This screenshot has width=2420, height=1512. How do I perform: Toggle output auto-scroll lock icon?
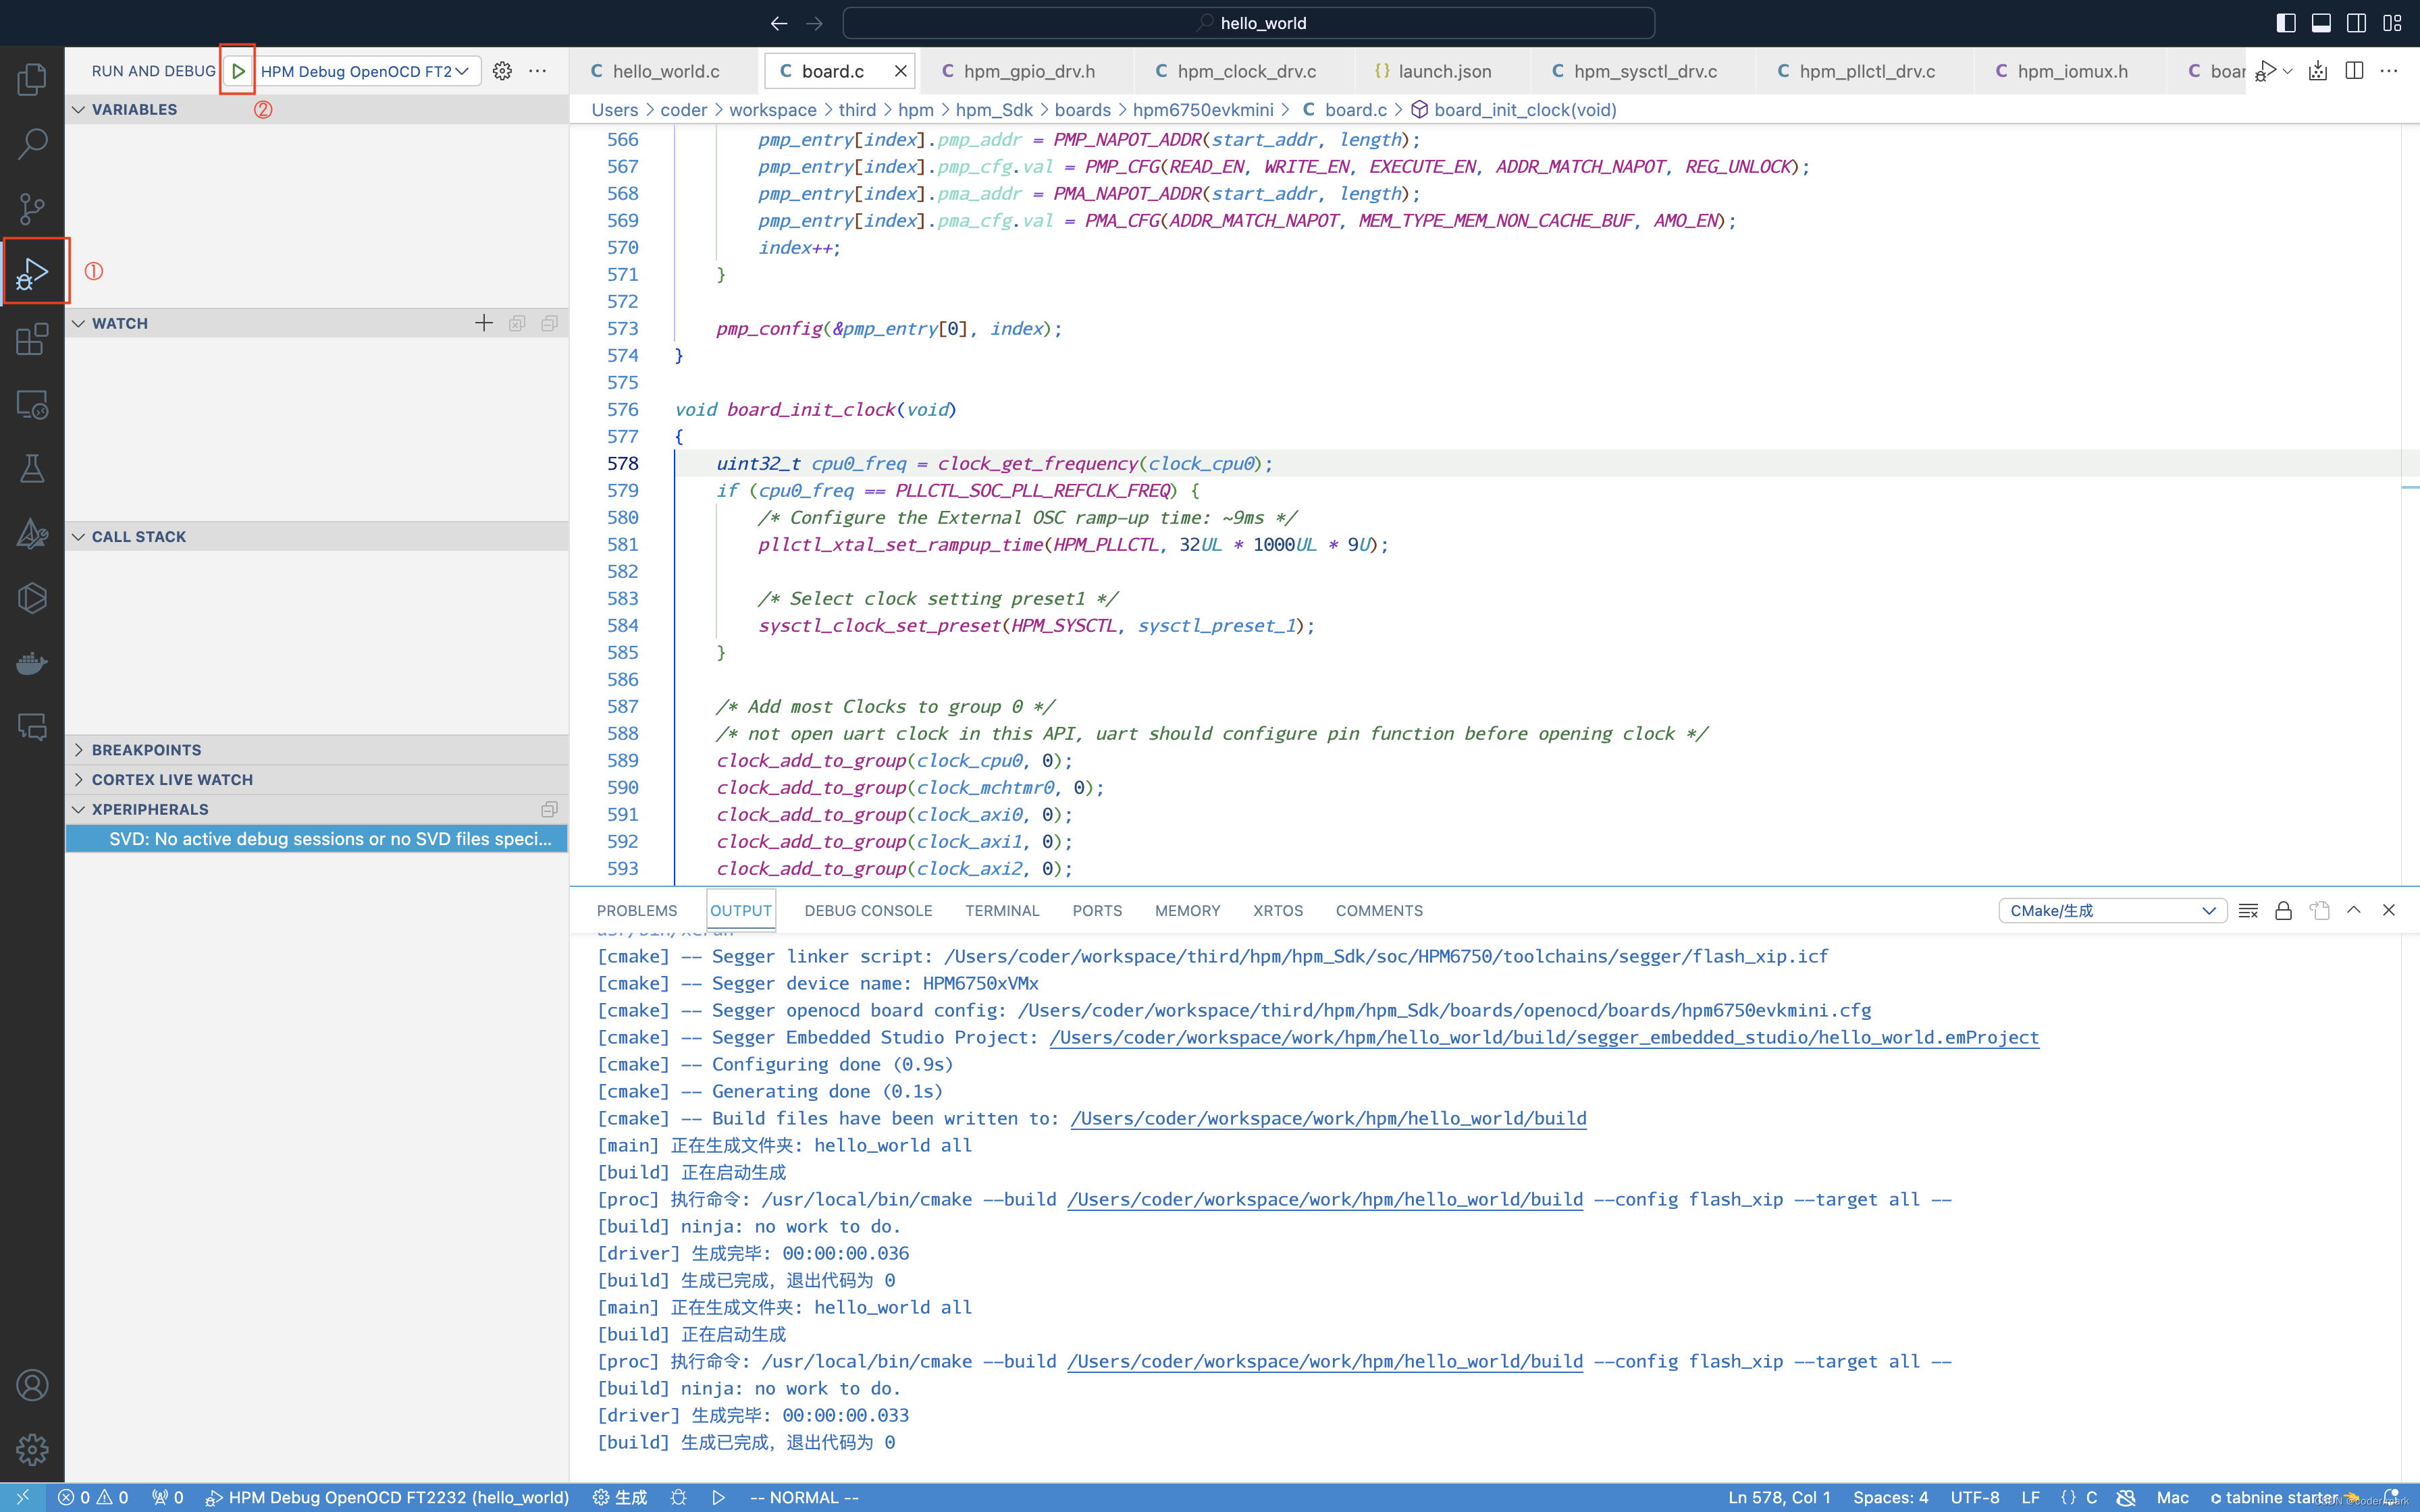tap(2283, 910)
